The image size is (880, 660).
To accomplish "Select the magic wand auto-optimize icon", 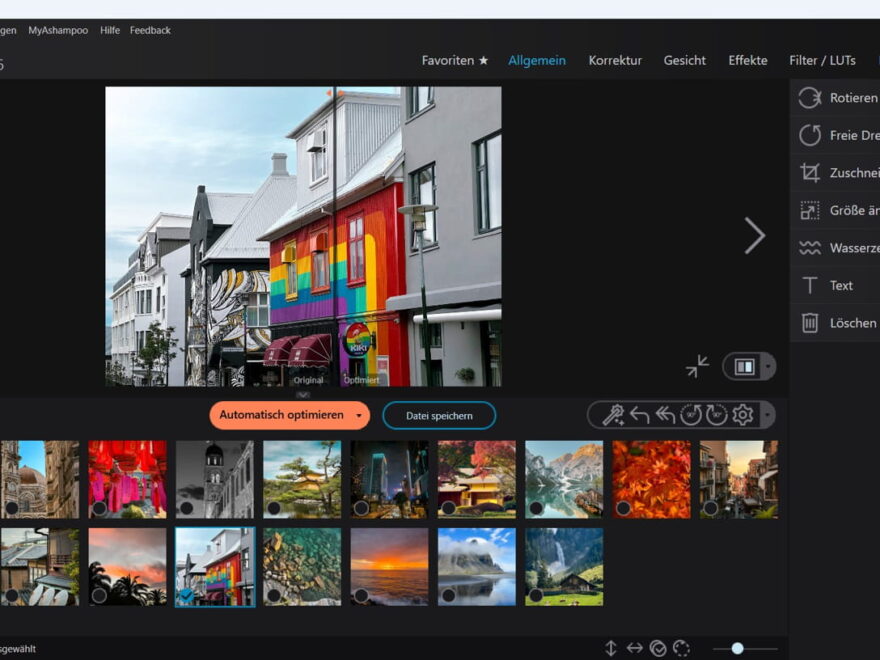I will point(615,415).
